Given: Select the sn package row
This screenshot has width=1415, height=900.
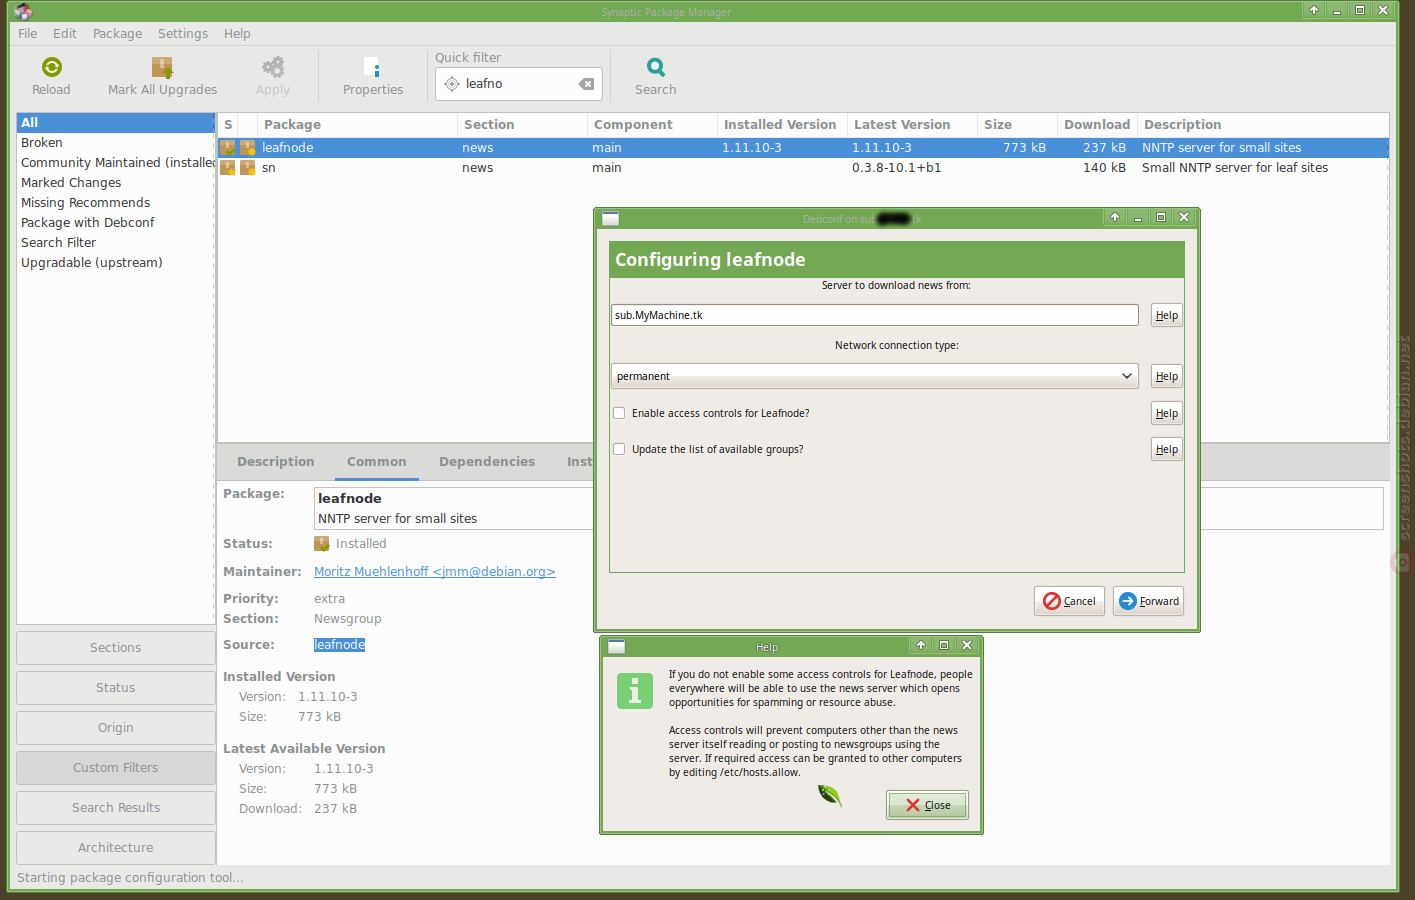Looking at the screenshot, I should tap(803, 168).
